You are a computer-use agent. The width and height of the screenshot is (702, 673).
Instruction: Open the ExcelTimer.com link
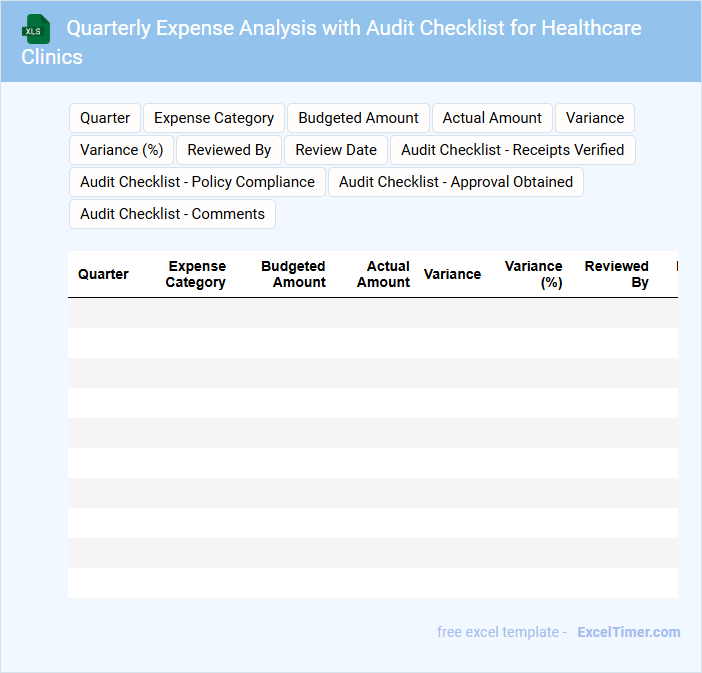[x=629, y=632]
